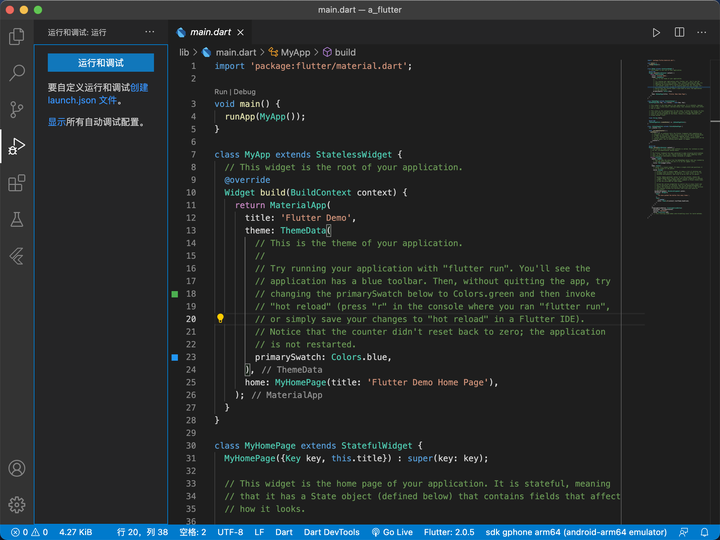Show errors and warnings count
720x540 pixels.
29,532
